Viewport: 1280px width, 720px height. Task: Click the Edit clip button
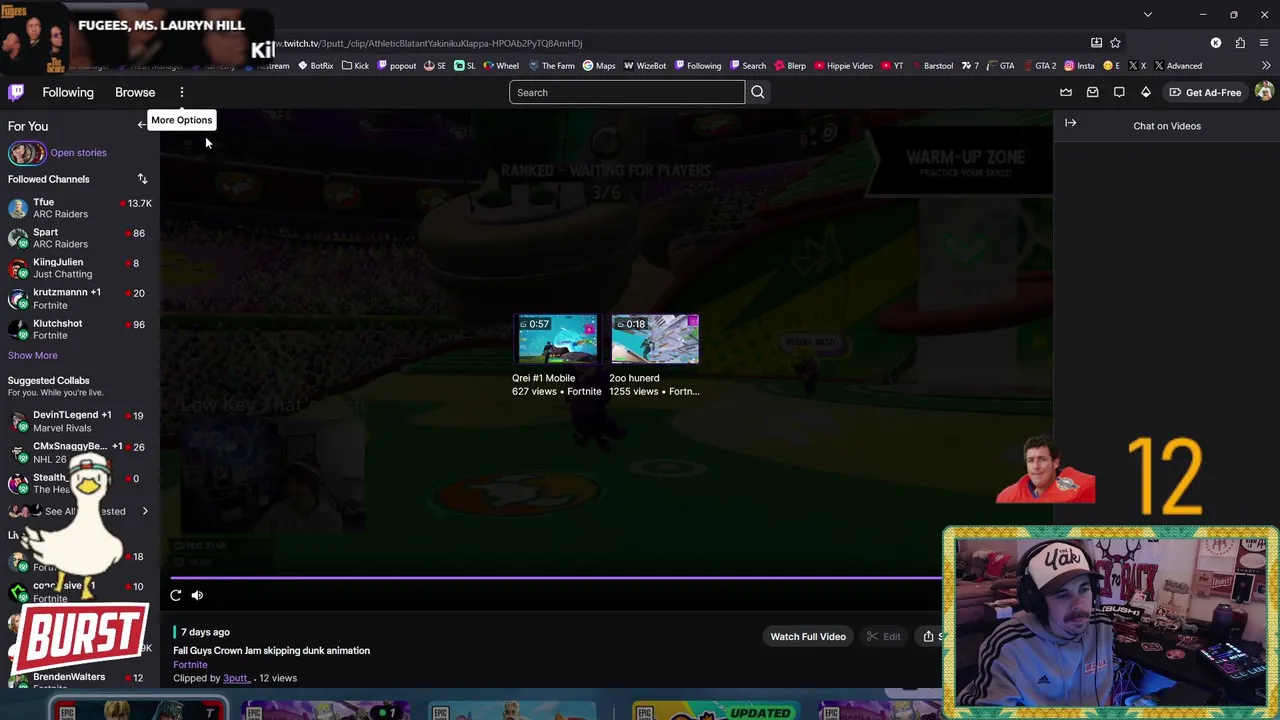pos(884,636)
